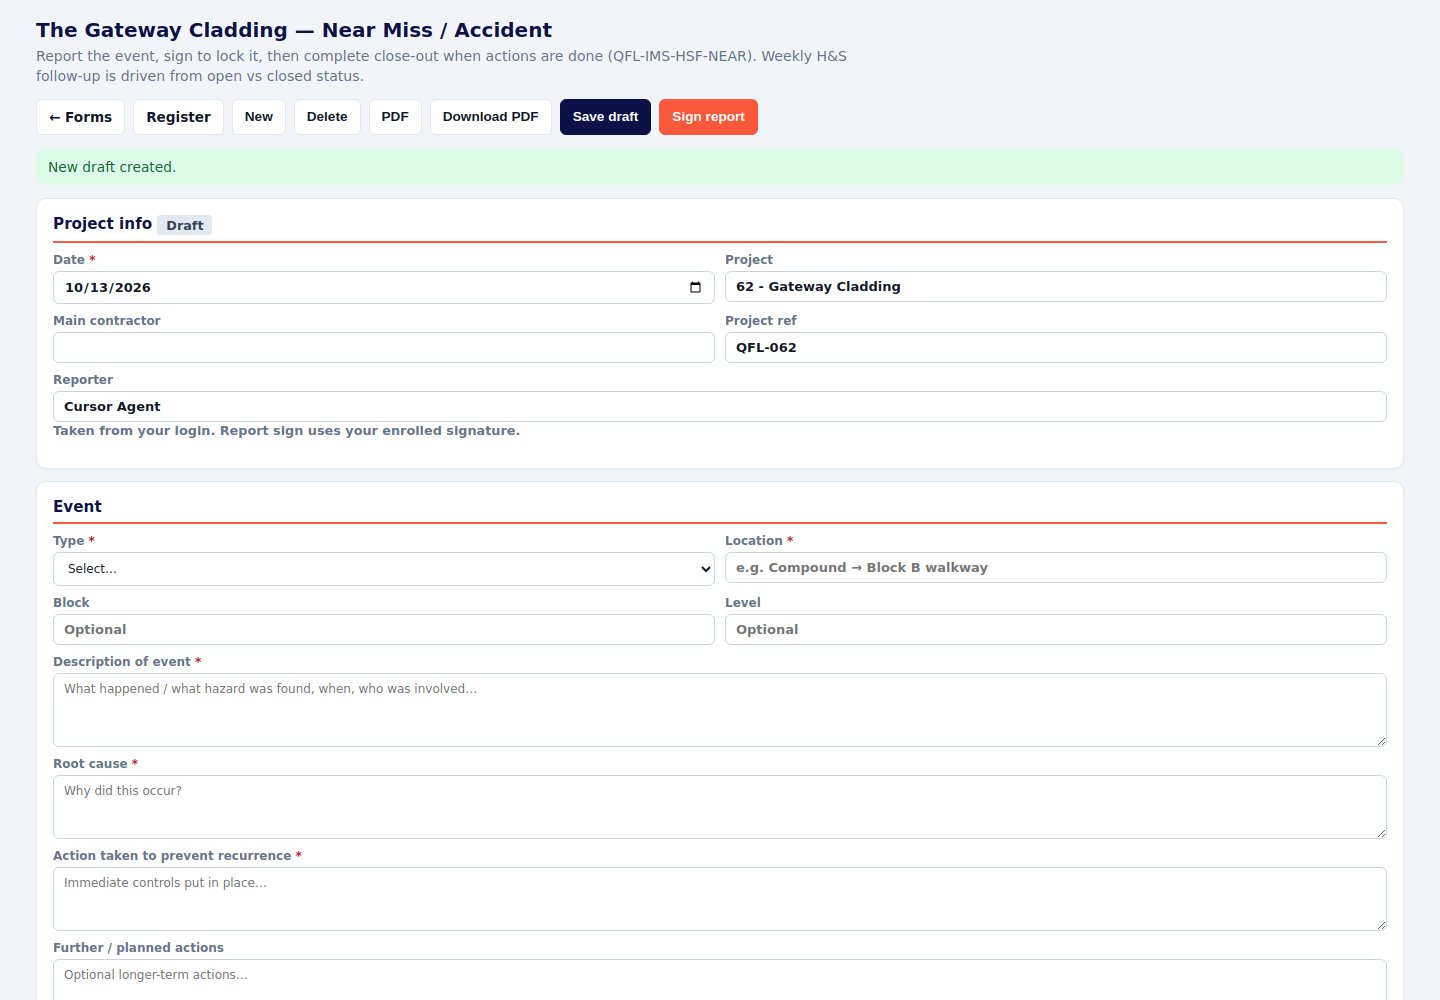Click the page title 'The Gateway Cladding — Near Miss / Accident'

(294, 30)
